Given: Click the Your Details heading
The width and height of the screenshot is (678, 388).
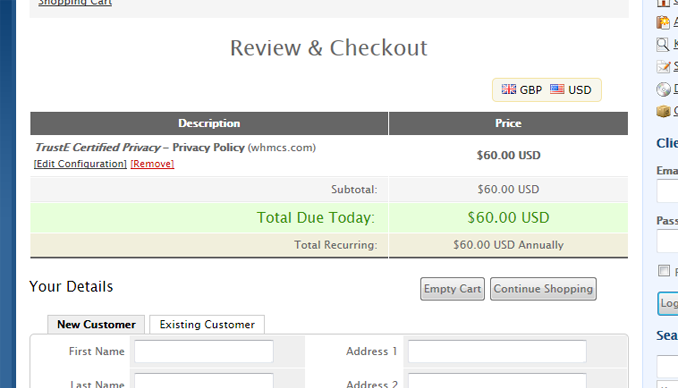Looking at the screenshot, I should pos(71,286).
